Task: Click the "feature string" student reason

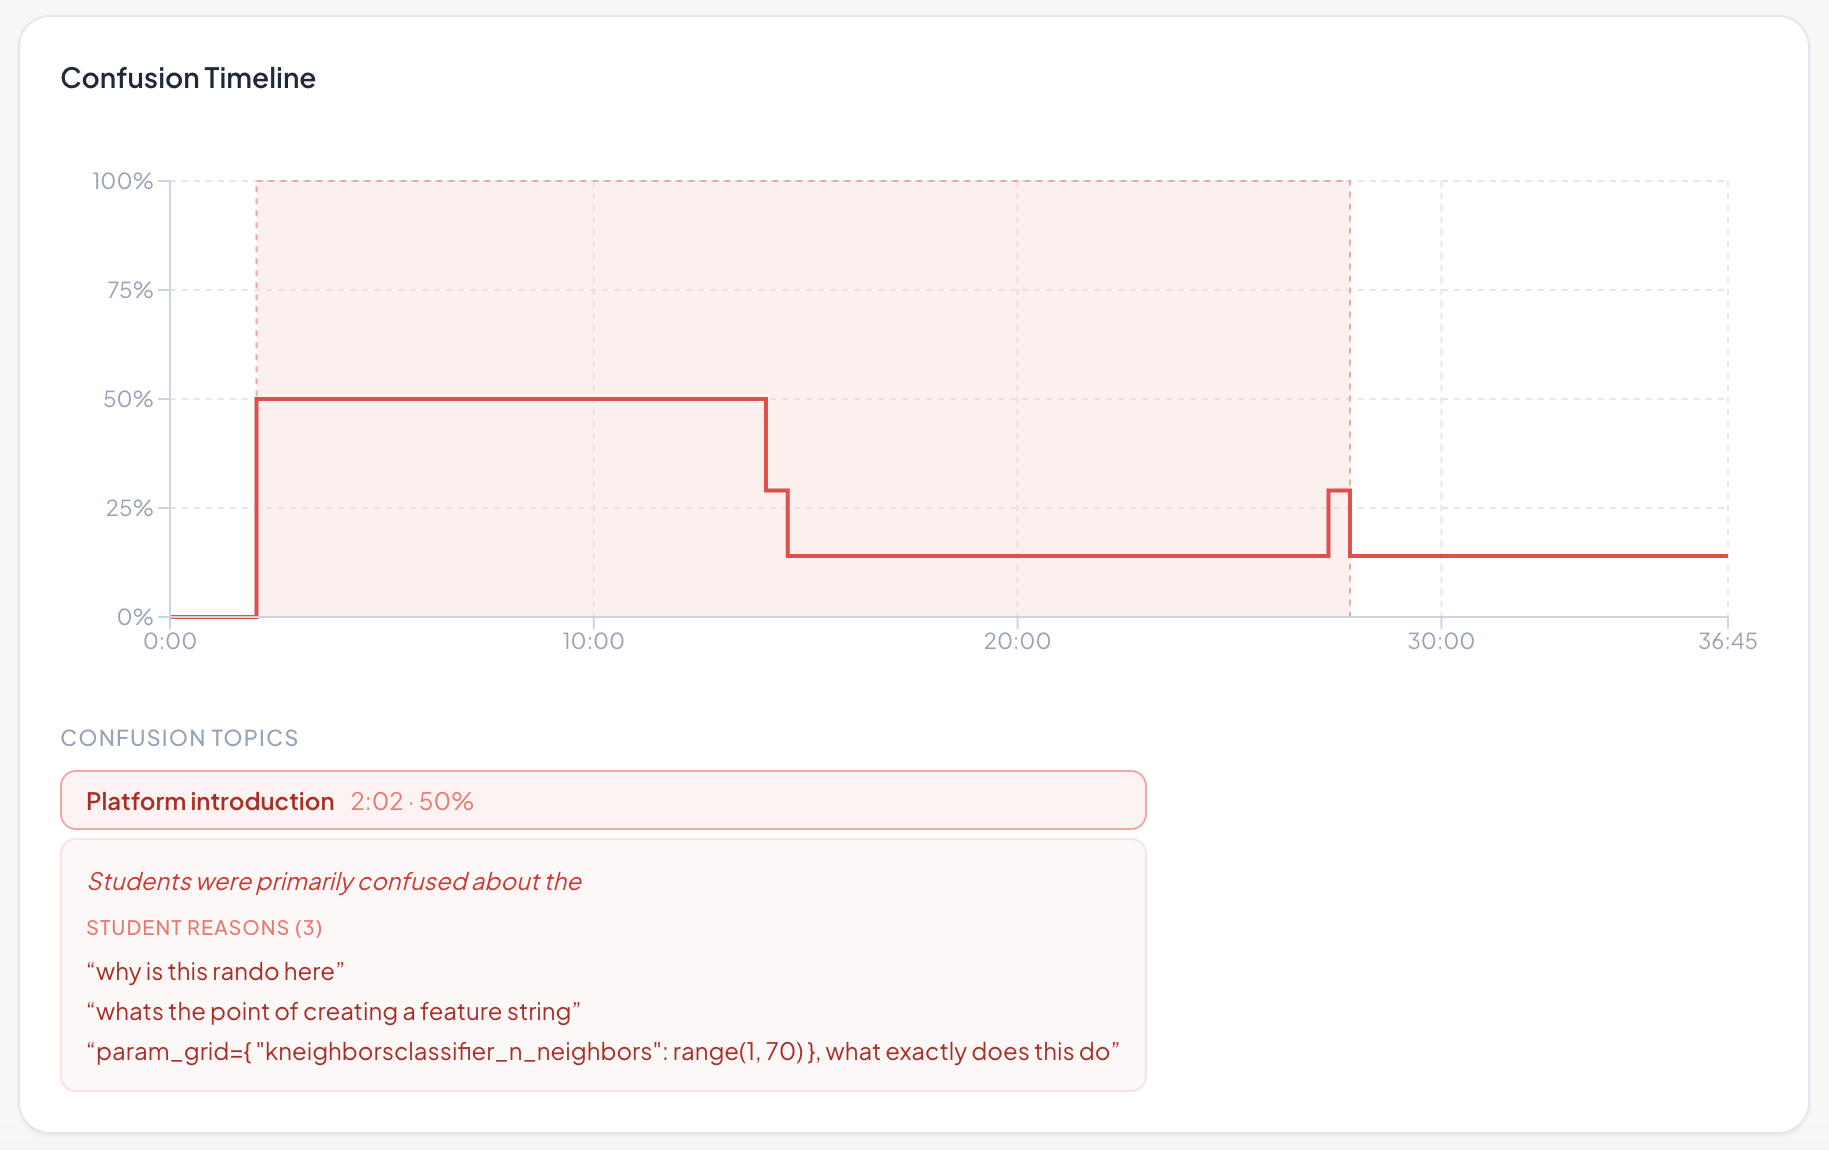Action: pyautogui.click(x=334, y=1011)
